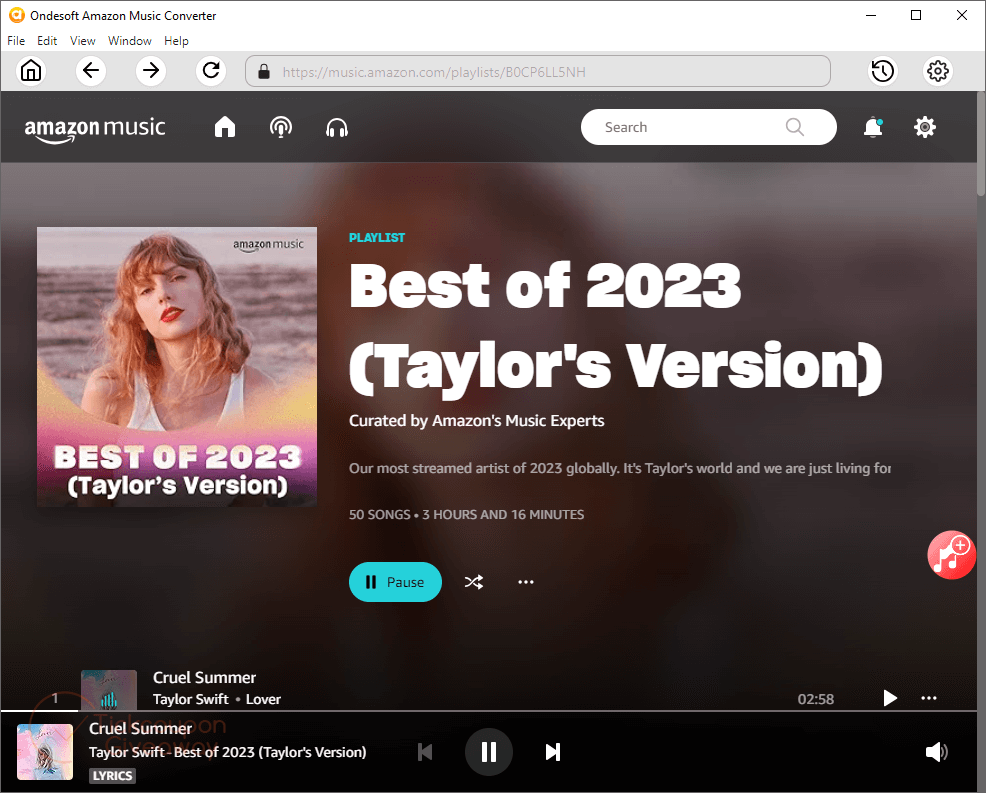The image size is (986, 793).
Task: Click the 'Taylor Swift - Best of 2023' player subtitle
Action: point(228,752)
